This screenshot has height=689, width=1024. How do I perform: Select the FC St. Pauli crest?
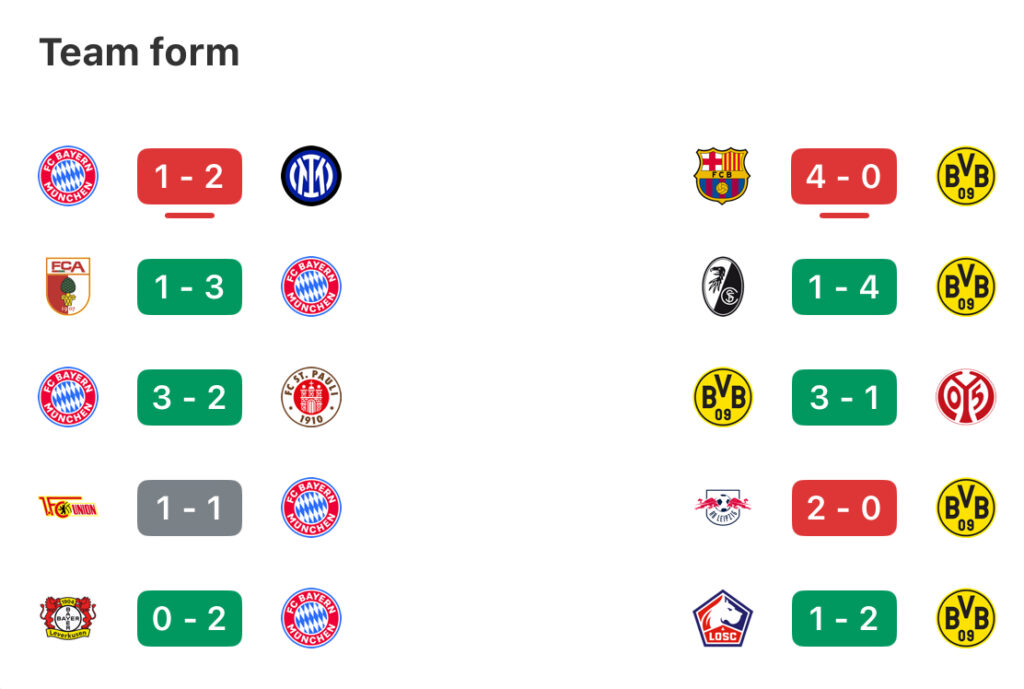[x=311, y=397]
